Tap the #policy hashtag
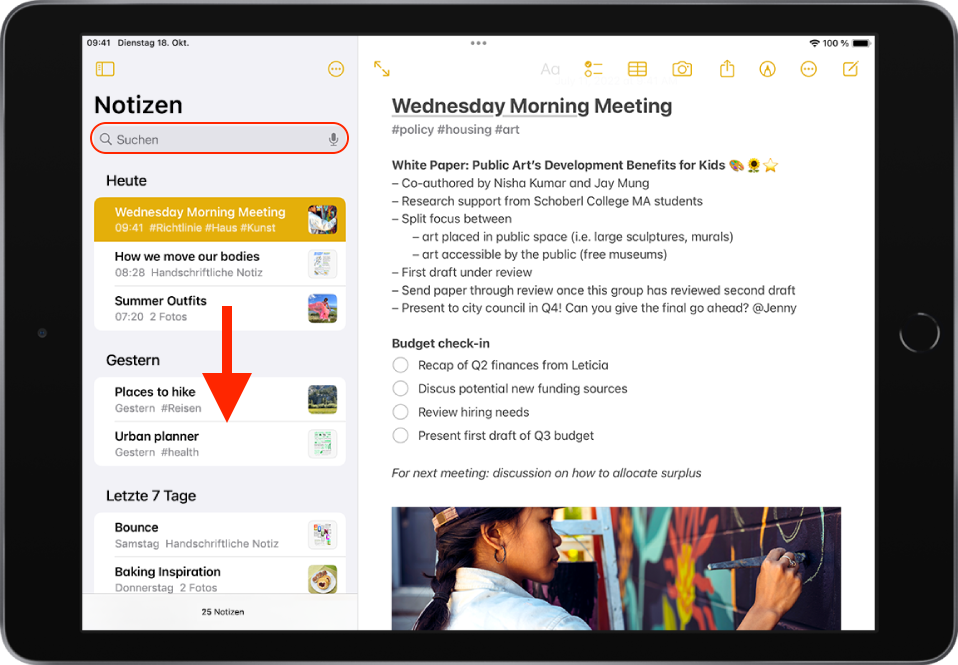The height and width of the screenshot is (665, 958). coord(411,130)
